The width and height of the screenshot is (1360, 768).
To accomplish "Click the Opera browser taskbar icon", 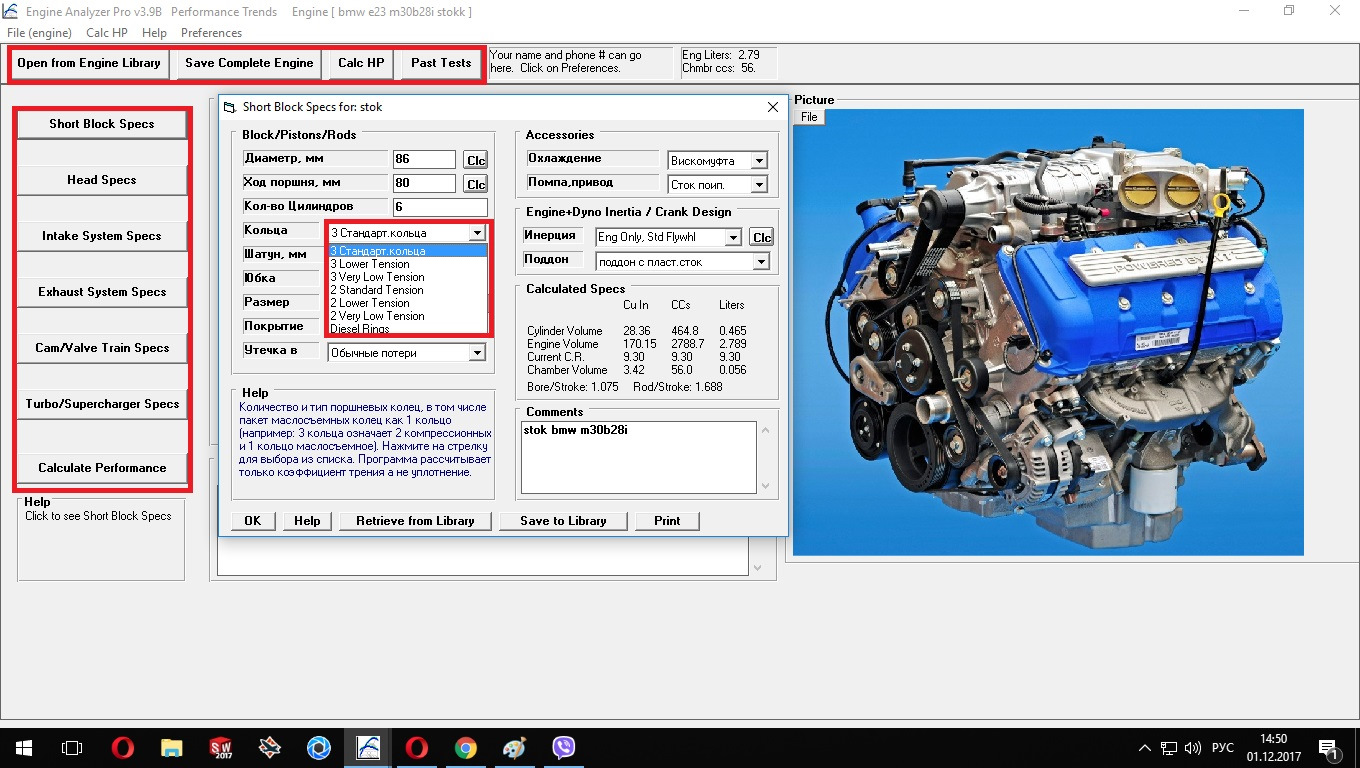I will pos(123,747).
